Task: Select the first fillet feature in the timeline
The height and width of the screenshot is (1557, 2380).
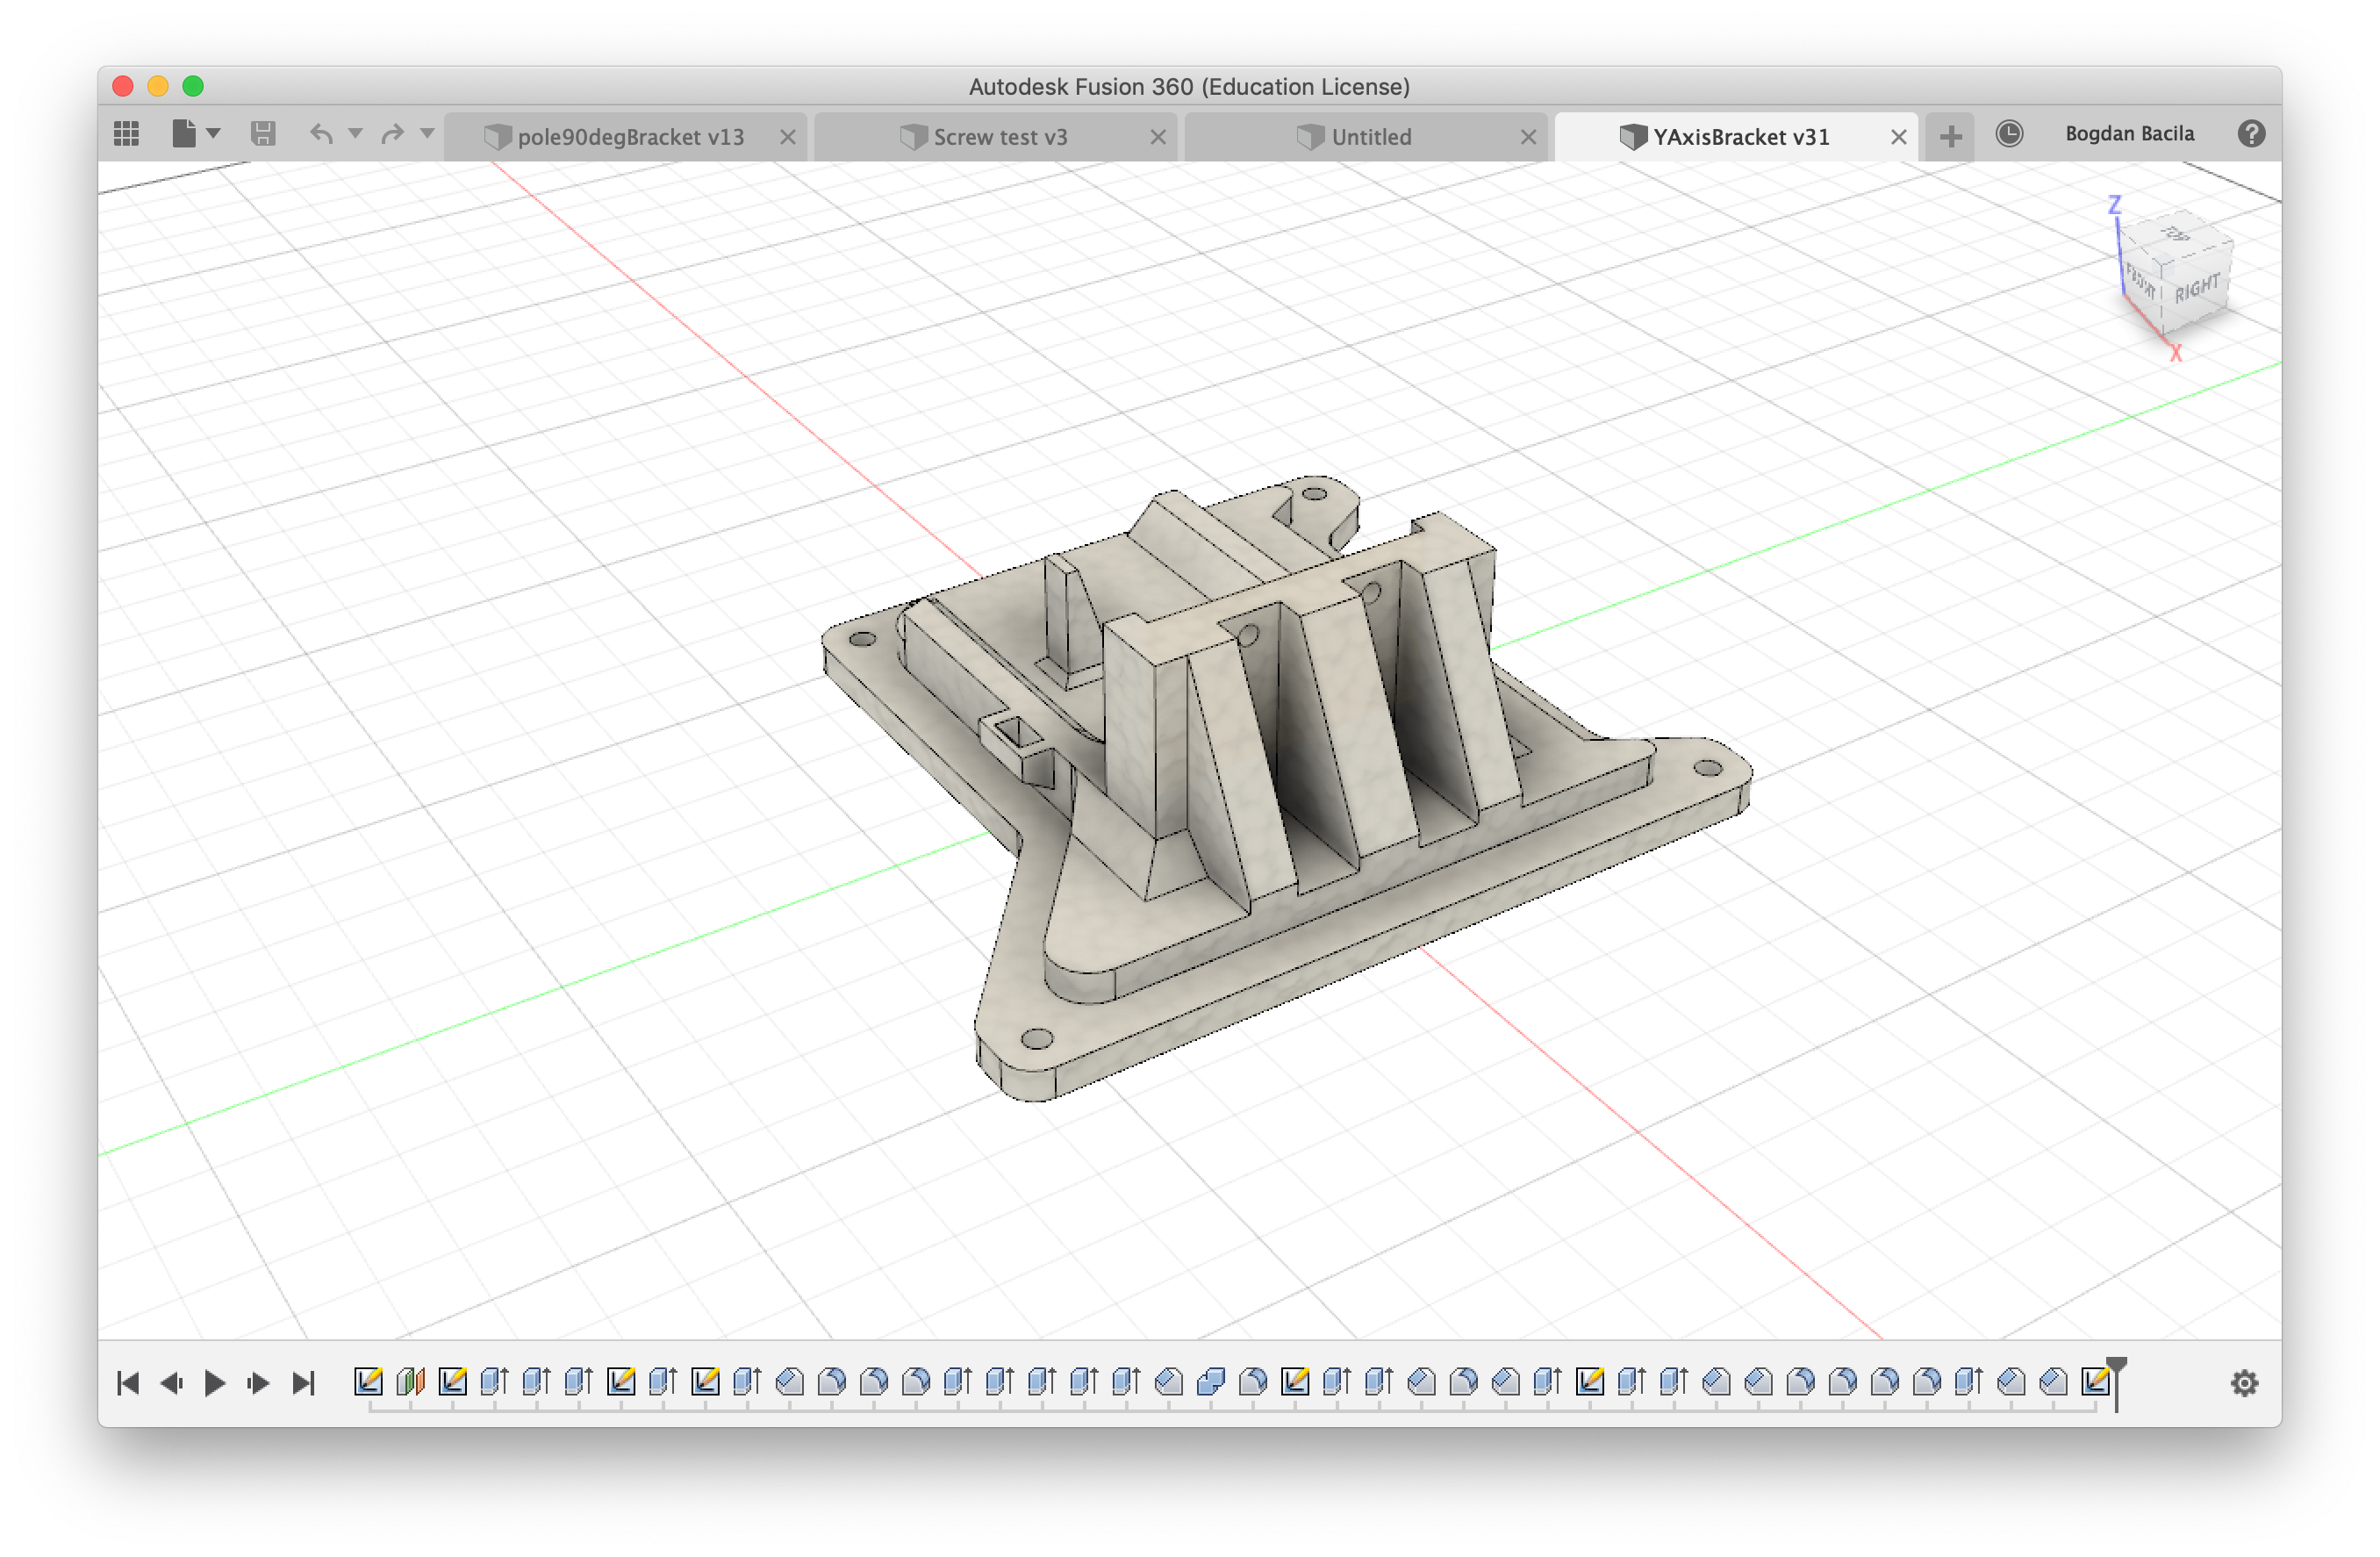Action: [x=831, y=1381]
